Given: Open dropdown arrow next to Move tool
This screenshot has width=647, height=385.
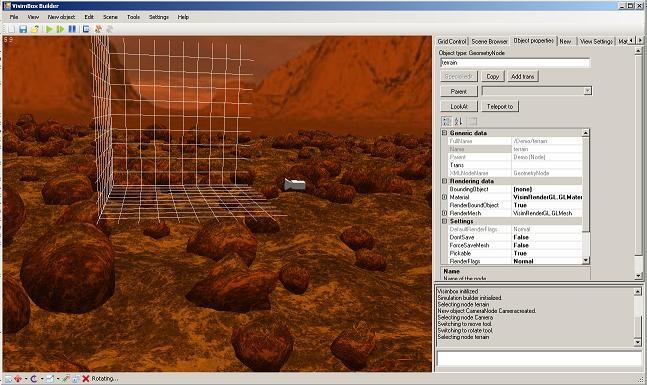Looking at the screenshot, I should click(26, 379).
